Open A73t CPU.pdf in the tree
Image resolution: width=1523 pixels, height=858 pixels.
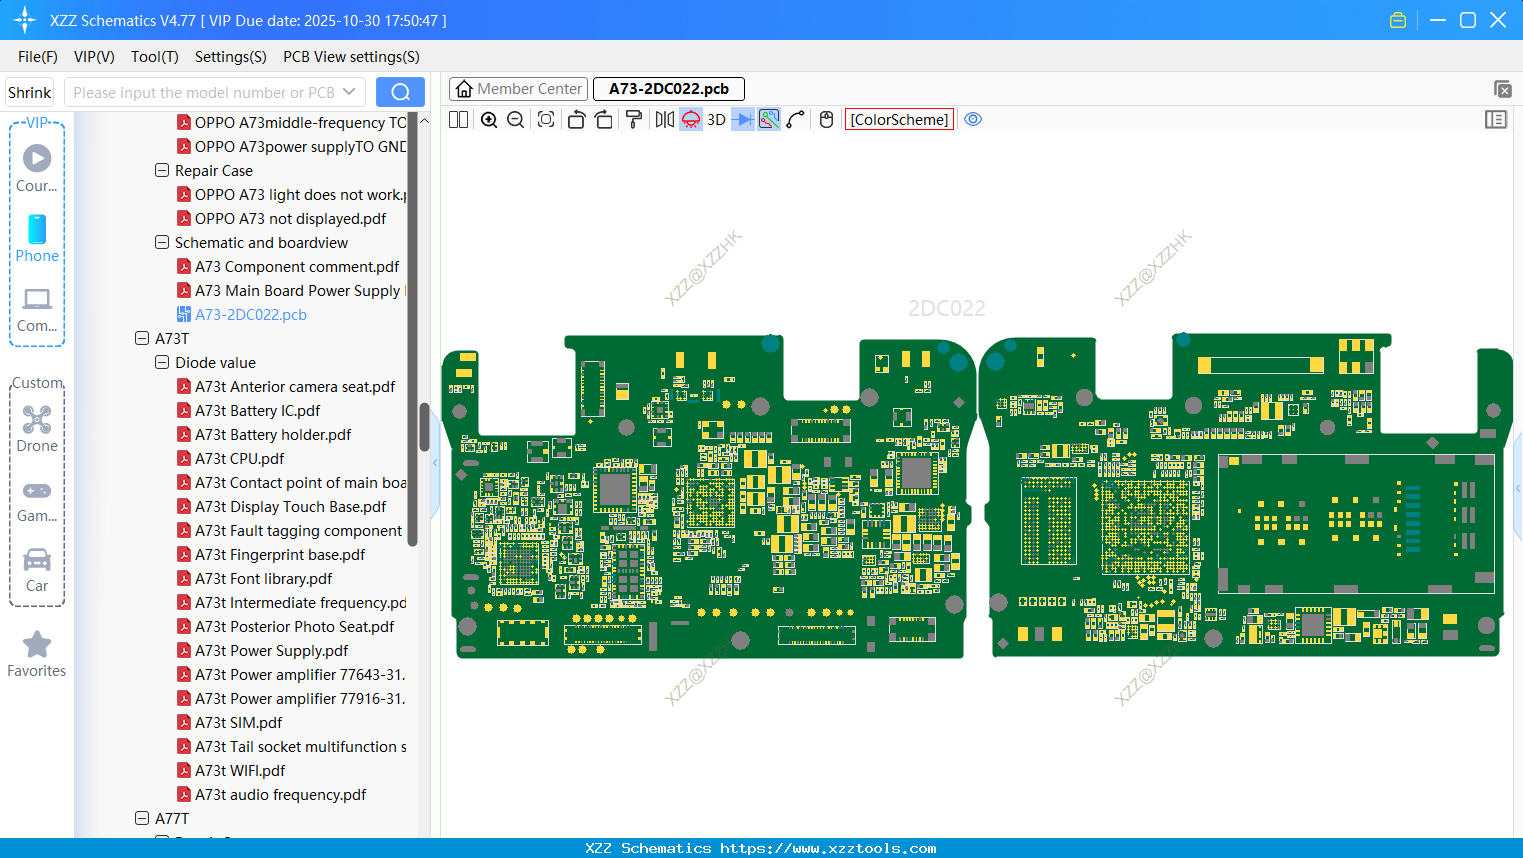coord(239,459)
